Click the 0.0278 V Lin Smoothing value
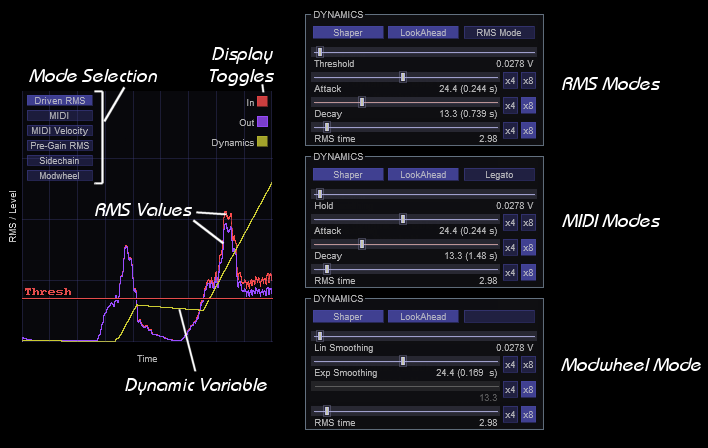 (x=515, y=348)
